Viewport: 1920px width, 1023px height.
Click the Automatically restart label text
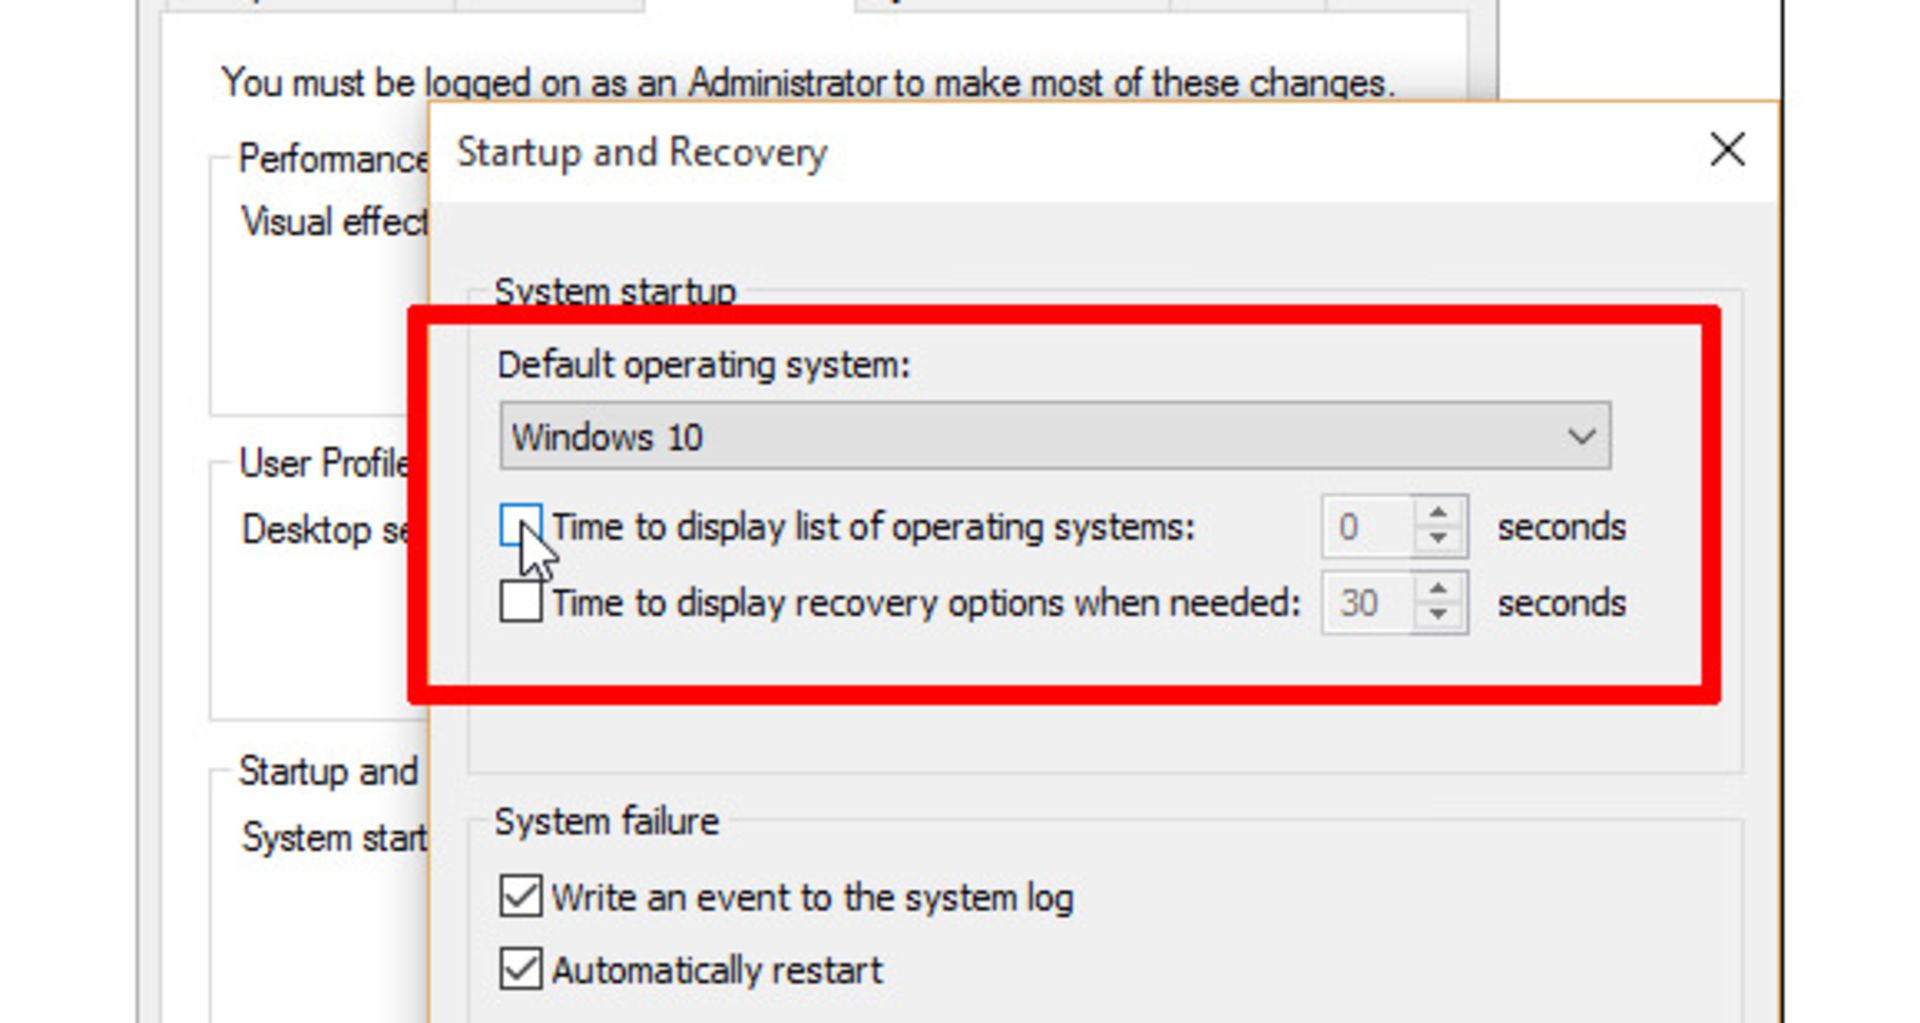click(x=717, y=970)
